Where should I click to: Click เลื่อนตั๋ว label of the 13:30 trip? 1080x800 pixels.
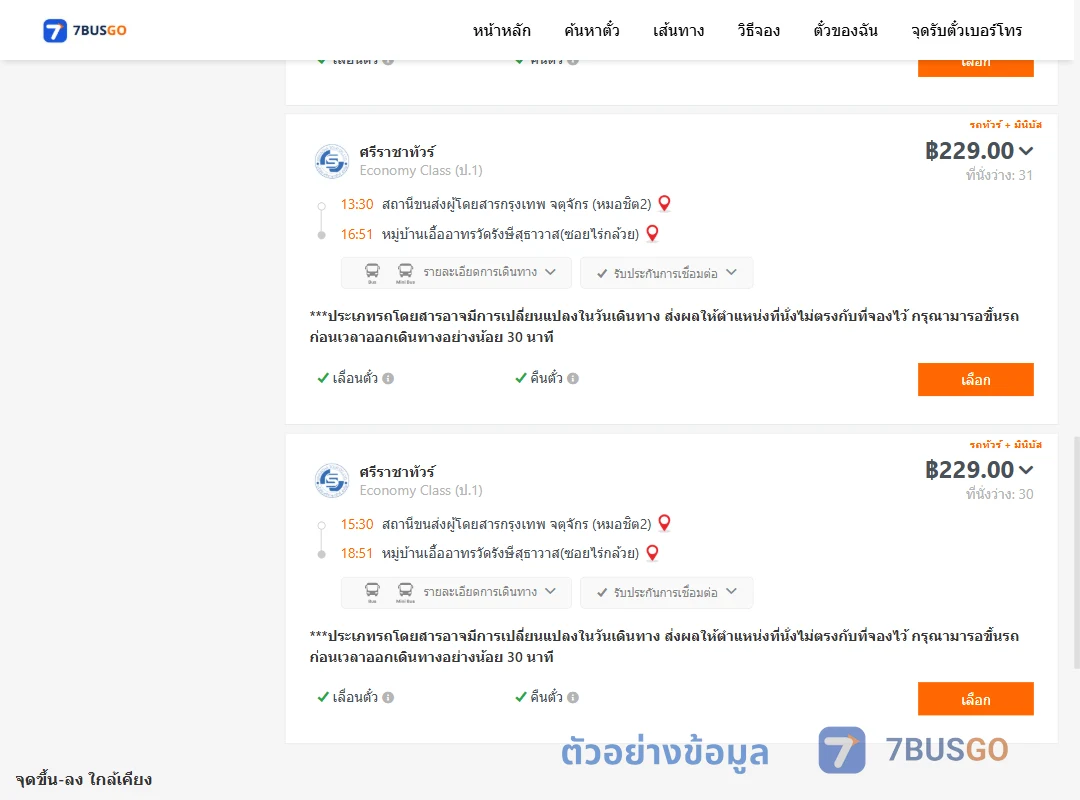tap(355, 378)
